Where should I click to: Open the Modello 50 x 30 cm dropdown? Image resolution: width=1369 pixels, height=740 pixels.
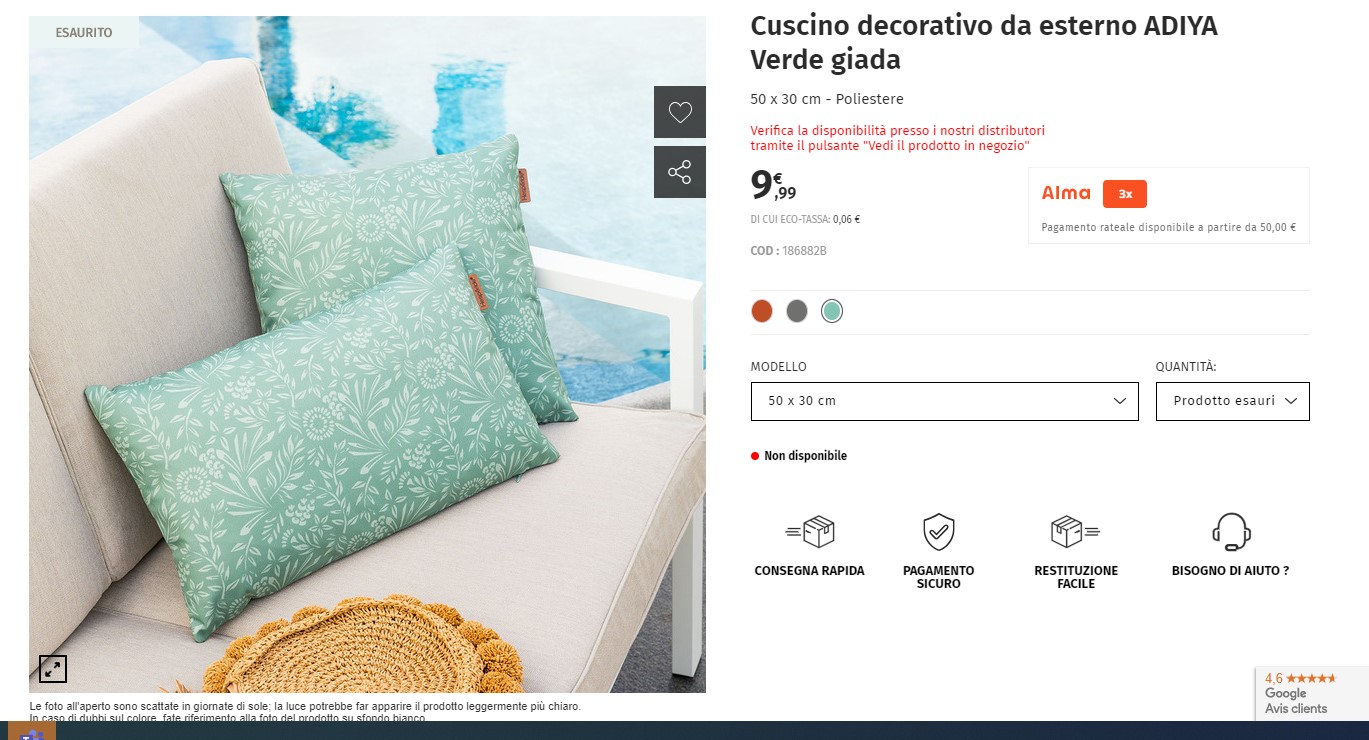click(944, 401)
